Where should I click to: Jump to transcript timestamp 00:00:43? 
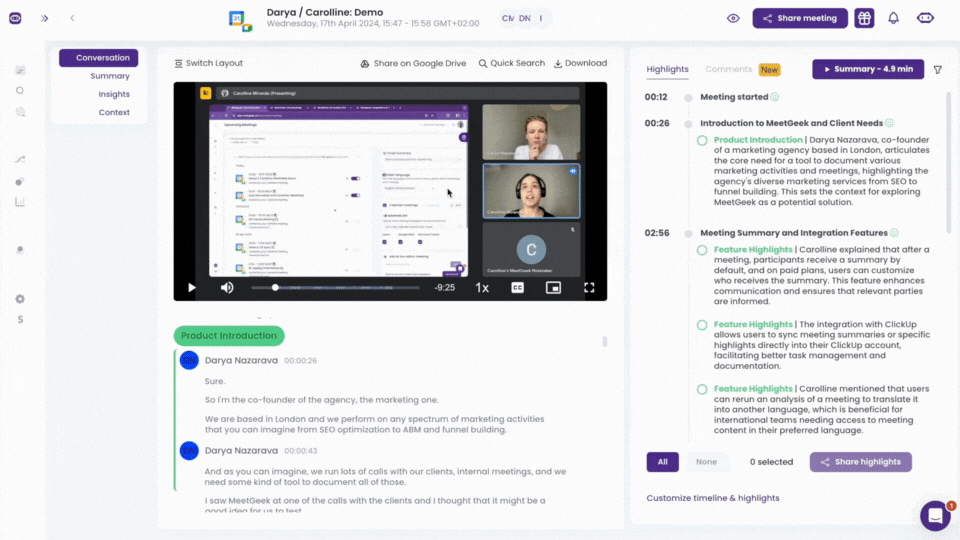pyautogui.click(x=300, y=451)
